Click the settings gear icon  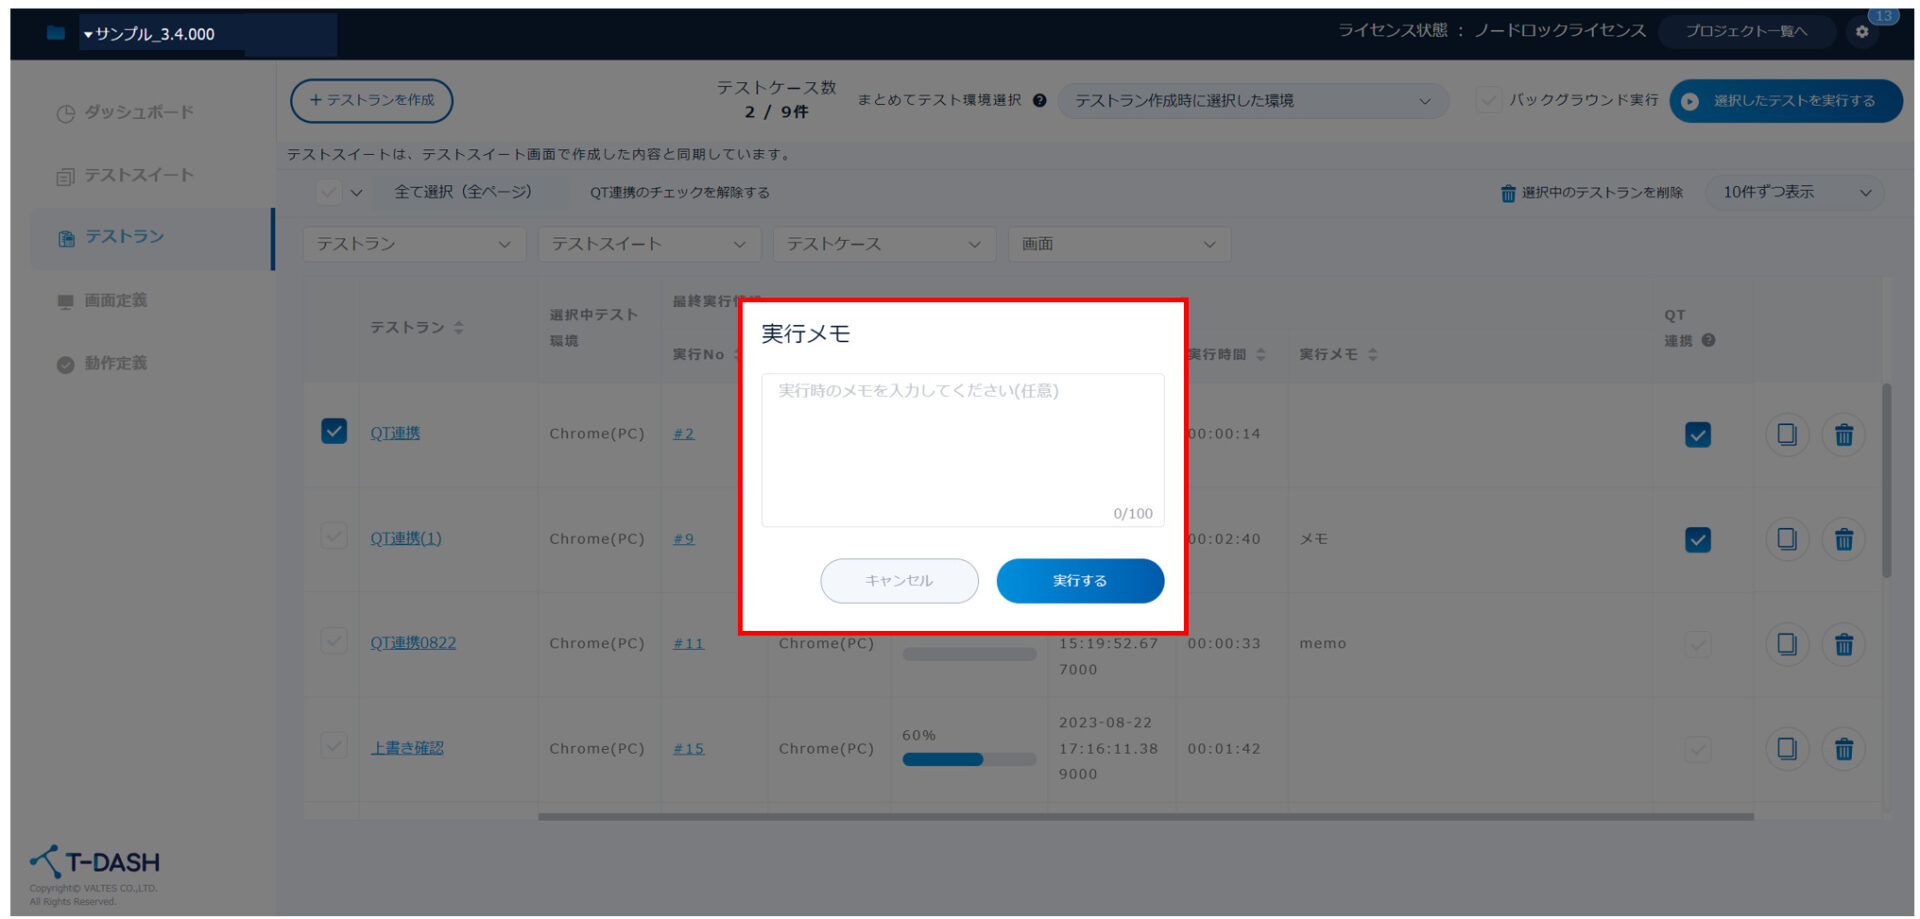pos(1861,32)
